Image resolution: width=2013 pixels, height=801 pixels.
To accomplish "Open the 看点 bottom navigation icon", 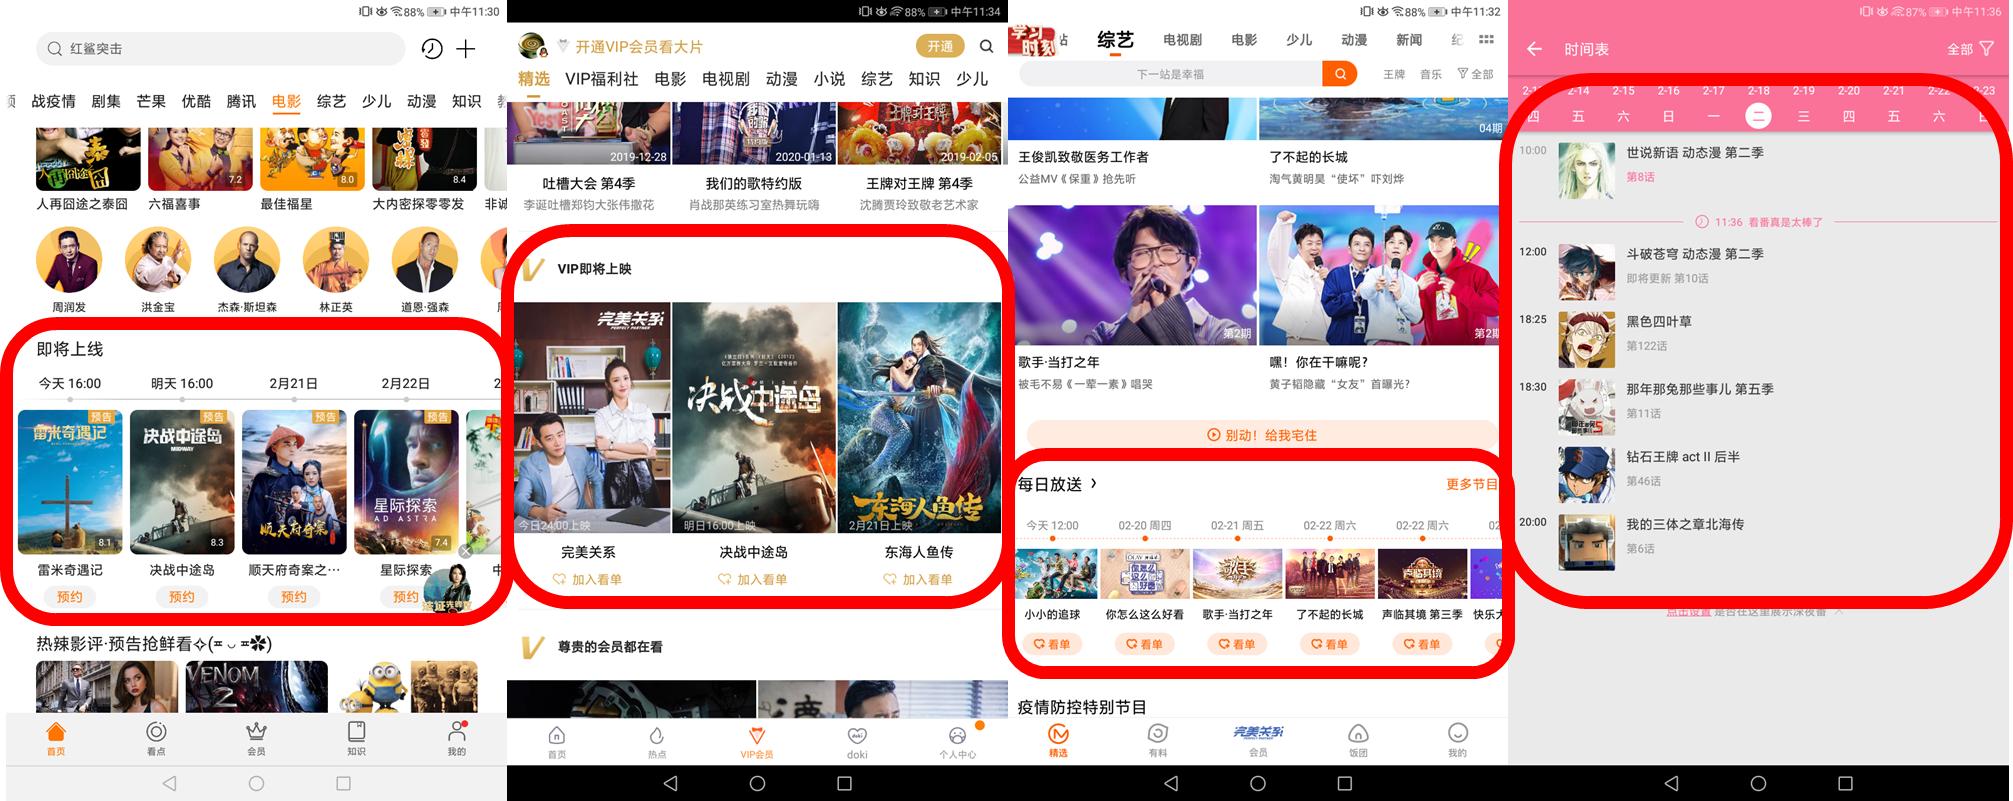I will [x=156, y=738].
